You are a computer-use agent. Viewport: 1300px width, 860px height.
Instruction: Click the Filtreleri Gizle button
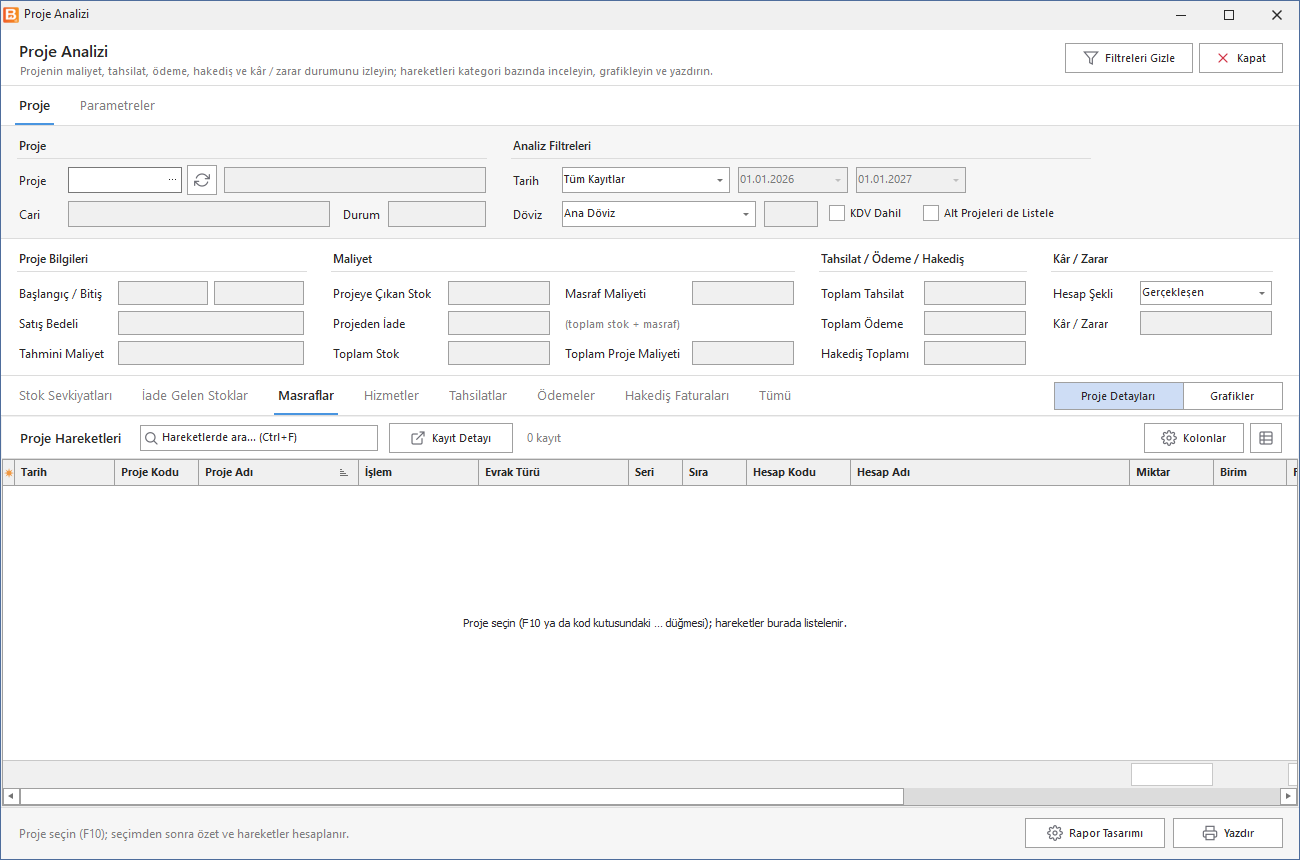tap(1129, 58)
